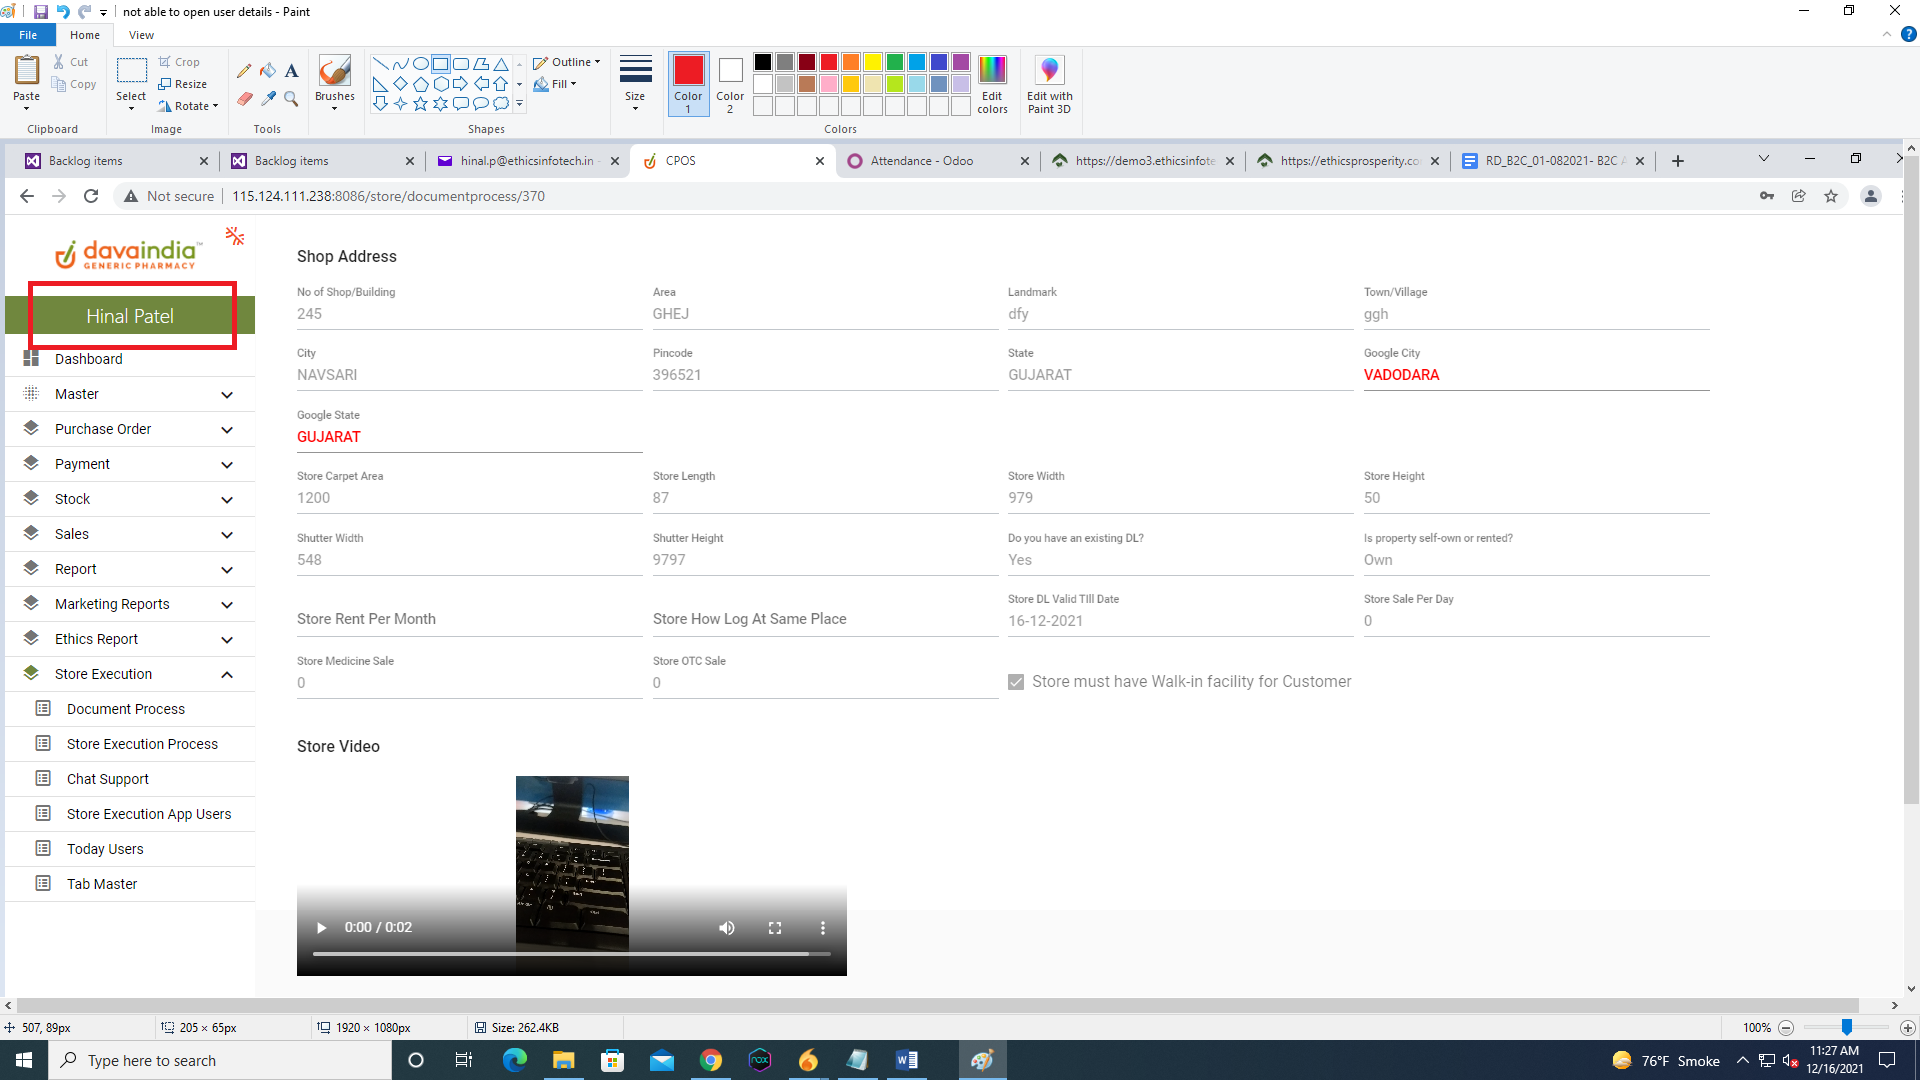The width and height of the screenshot is (1920, 1080).
Task: Play the Store Video
Action: (x=322, y=928)
